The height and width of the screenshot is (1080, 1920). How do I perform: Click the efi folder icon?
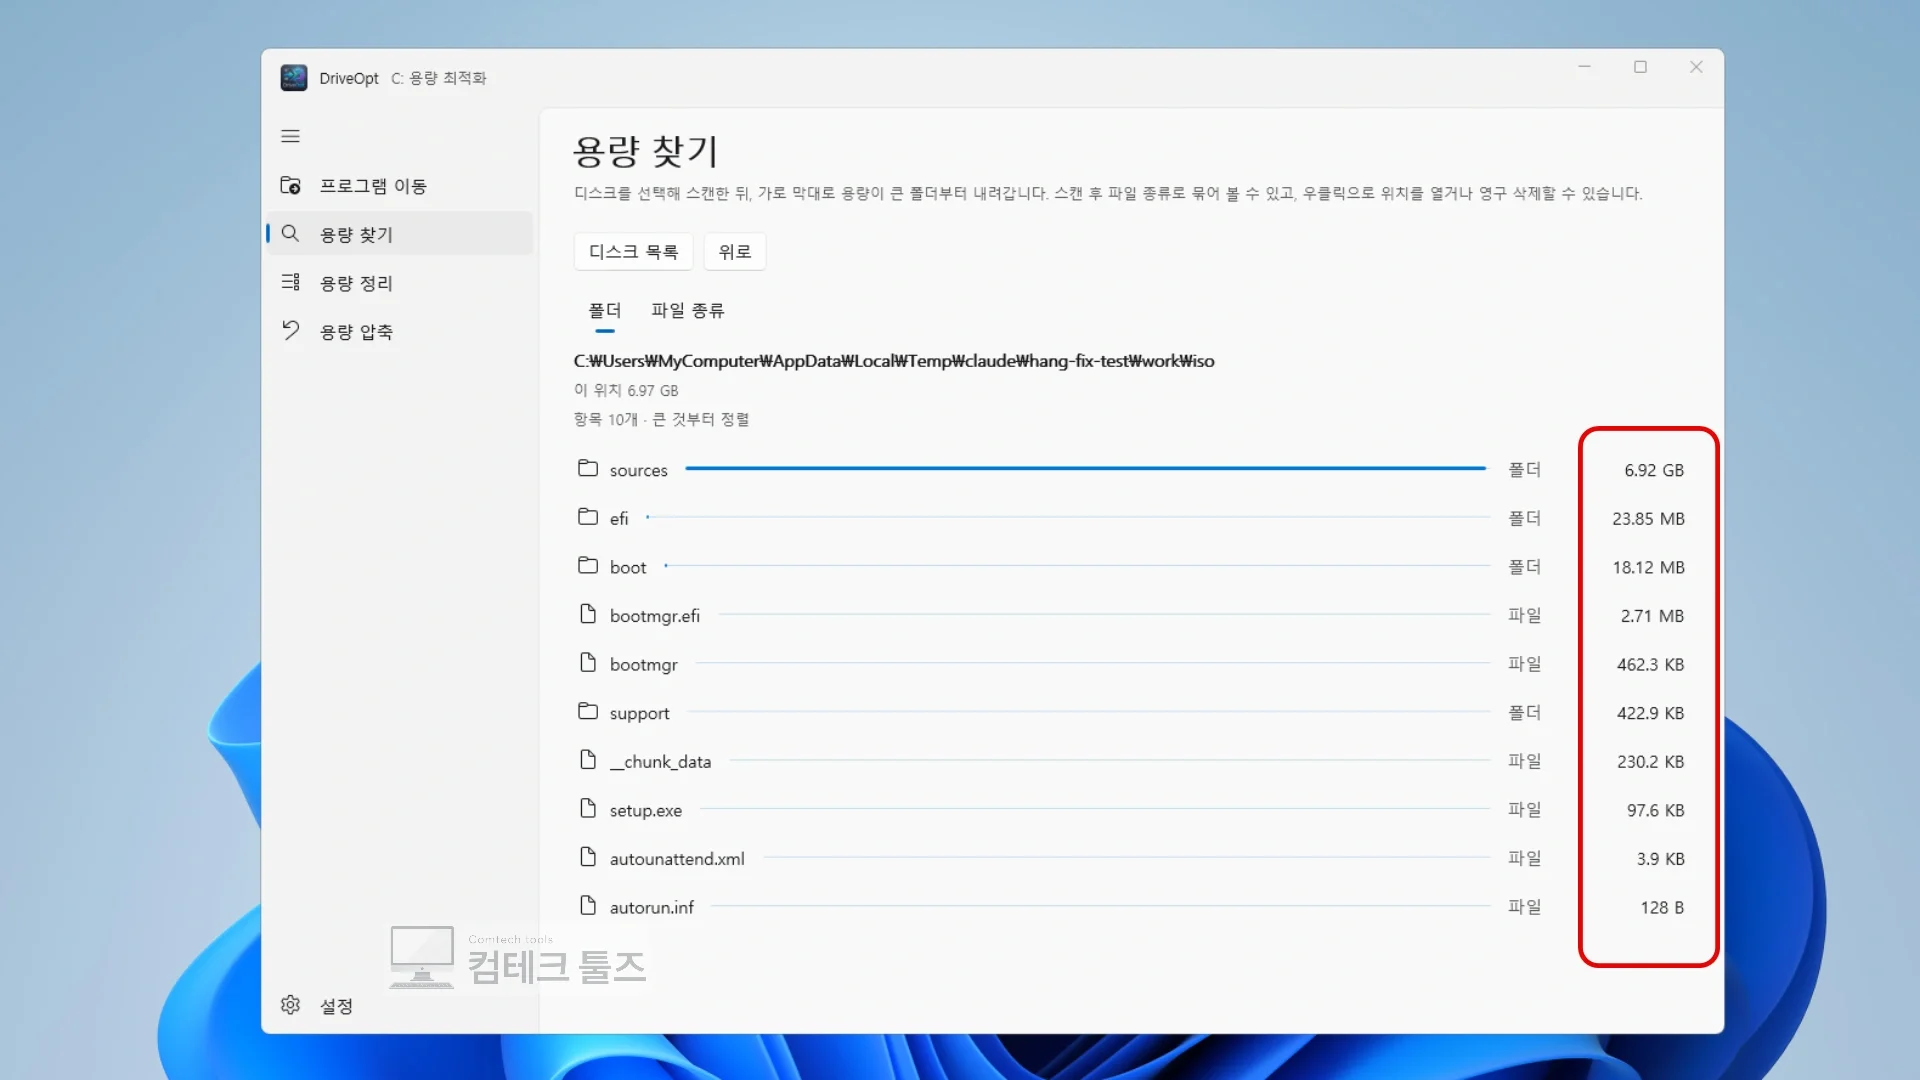click(x=588, y=517)
